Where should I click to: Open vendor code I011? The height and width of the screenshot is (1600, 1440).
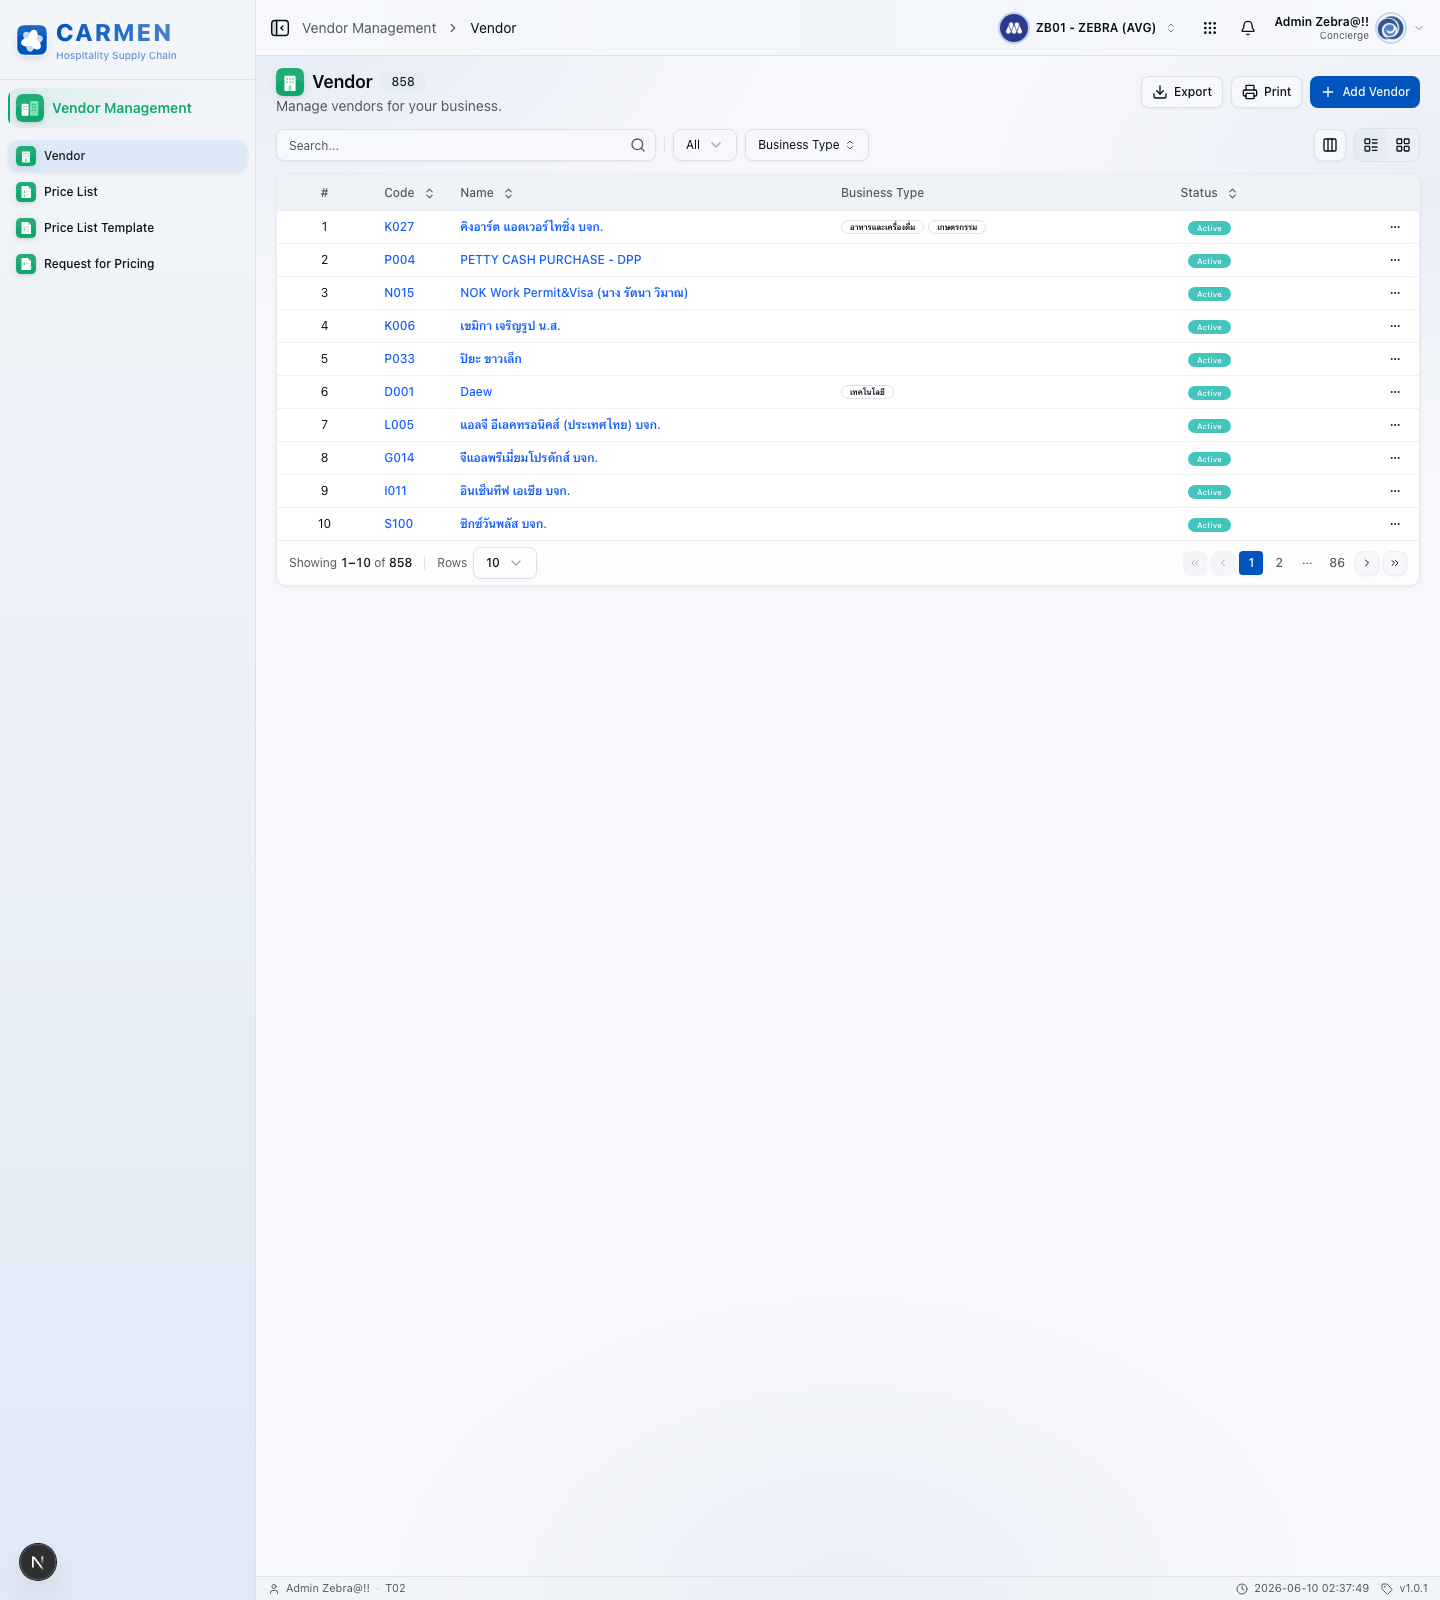tap(396, 491)
